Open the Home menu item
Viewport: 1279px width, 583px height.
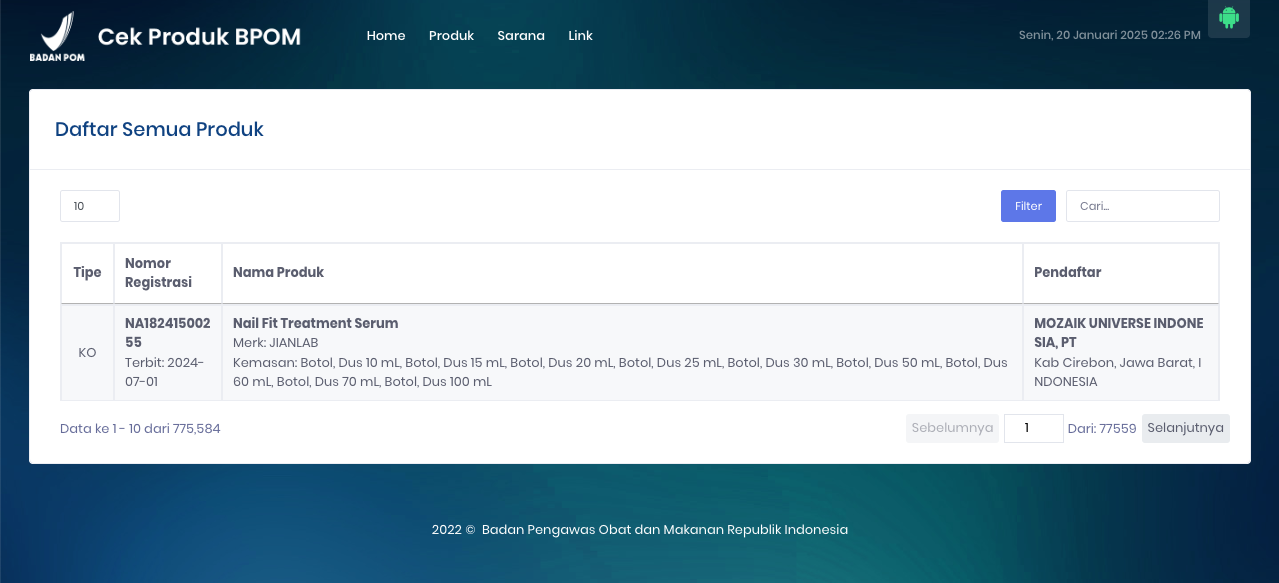point(386,36)
